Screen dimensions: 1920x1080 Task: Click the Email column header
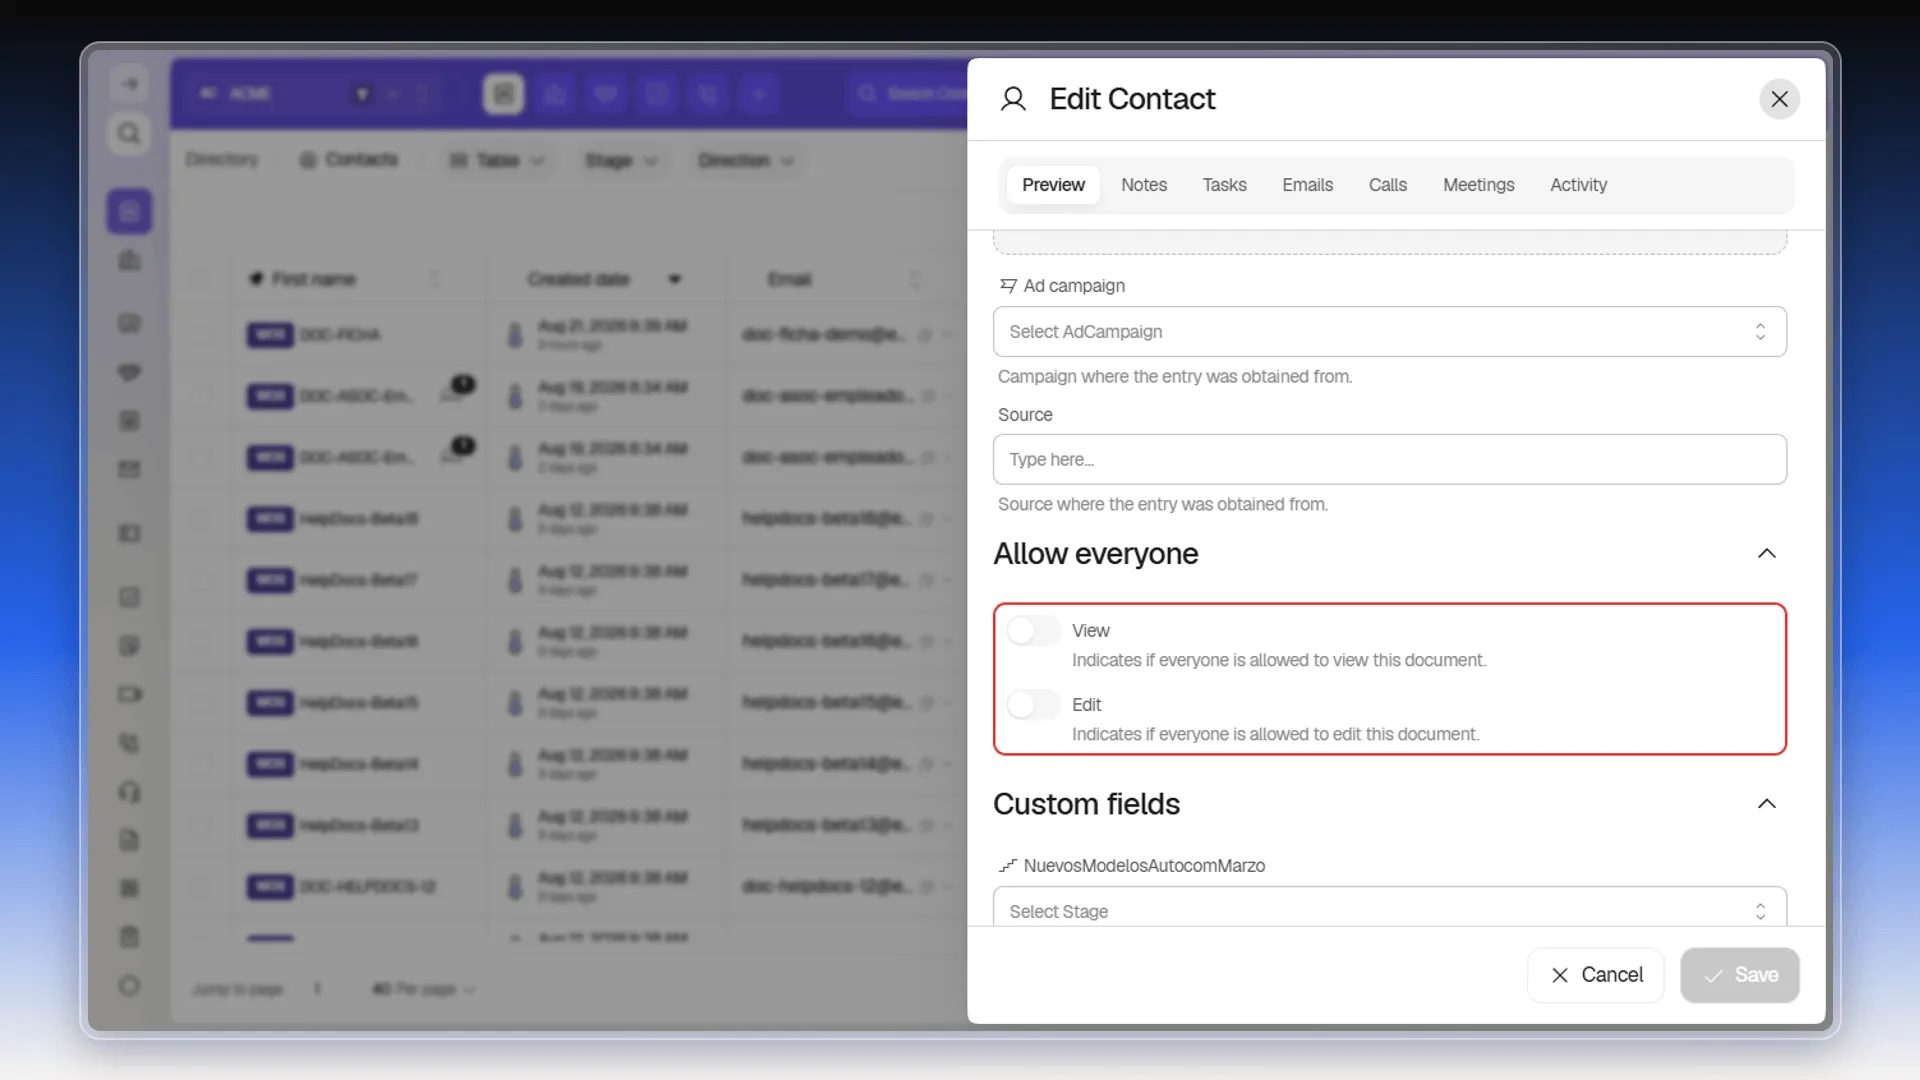coord(789,279)
